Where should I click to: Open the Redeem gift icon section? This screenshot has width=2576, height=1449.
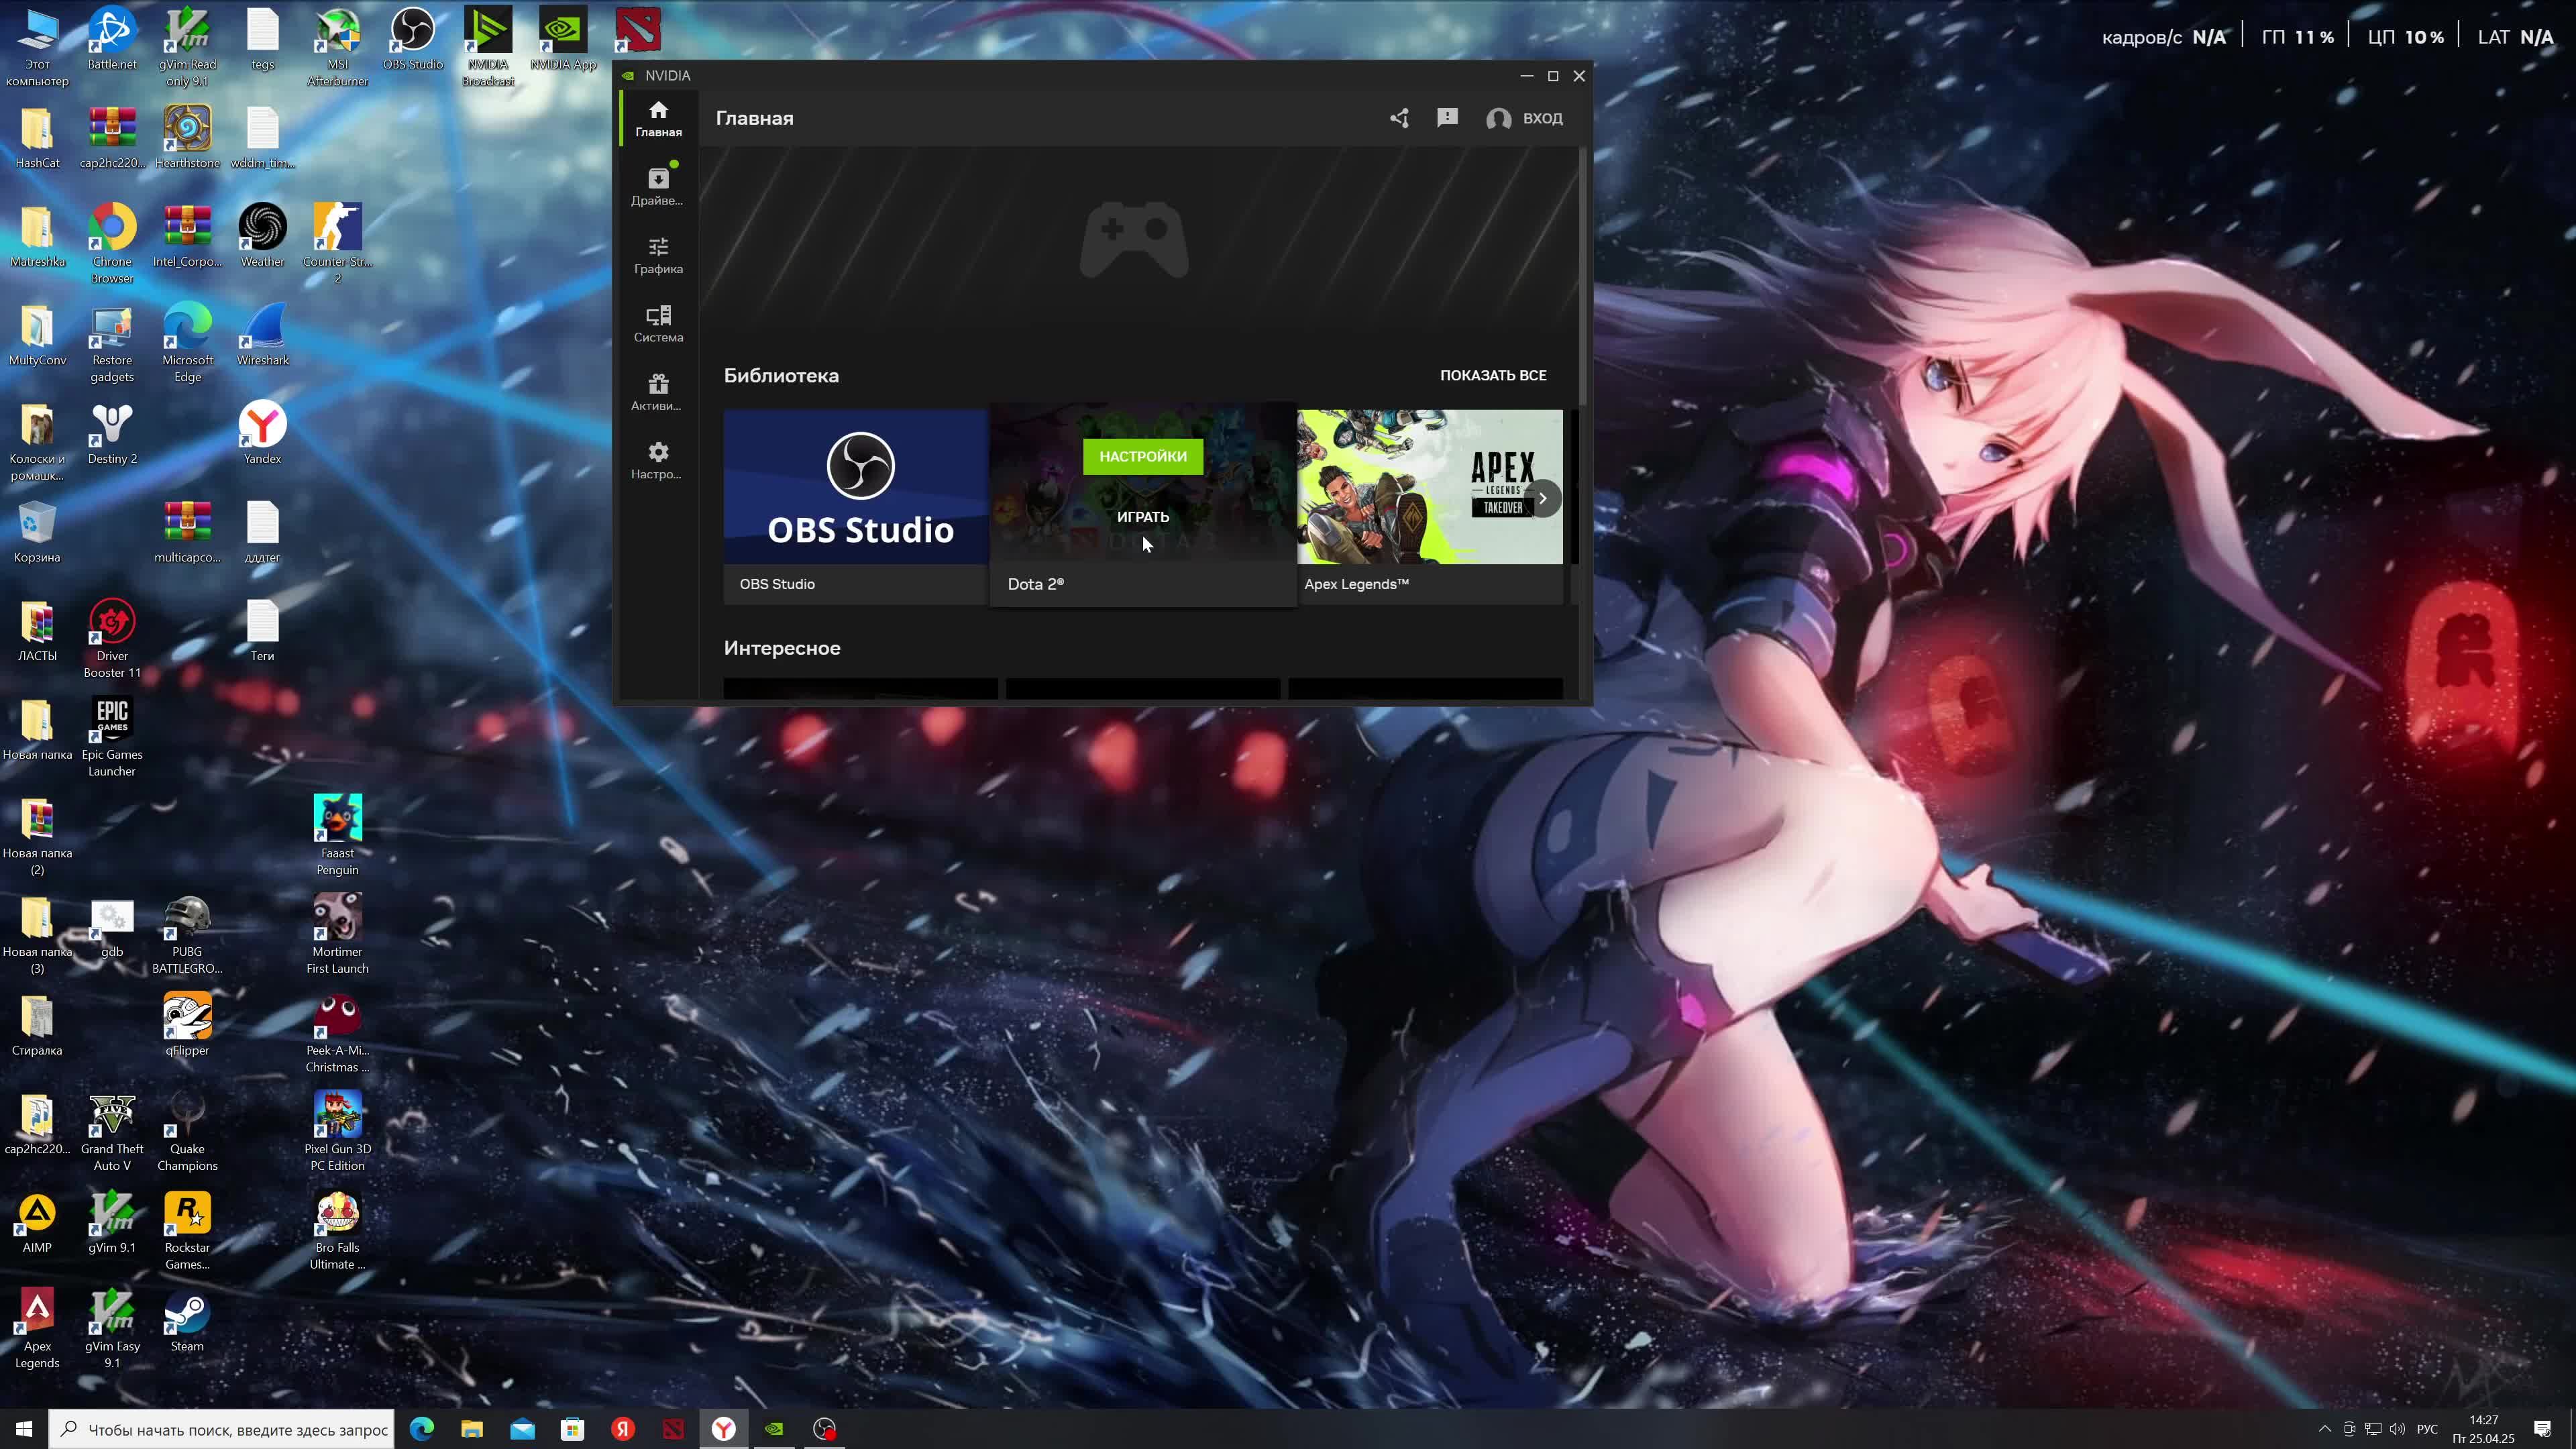(658, 392)
